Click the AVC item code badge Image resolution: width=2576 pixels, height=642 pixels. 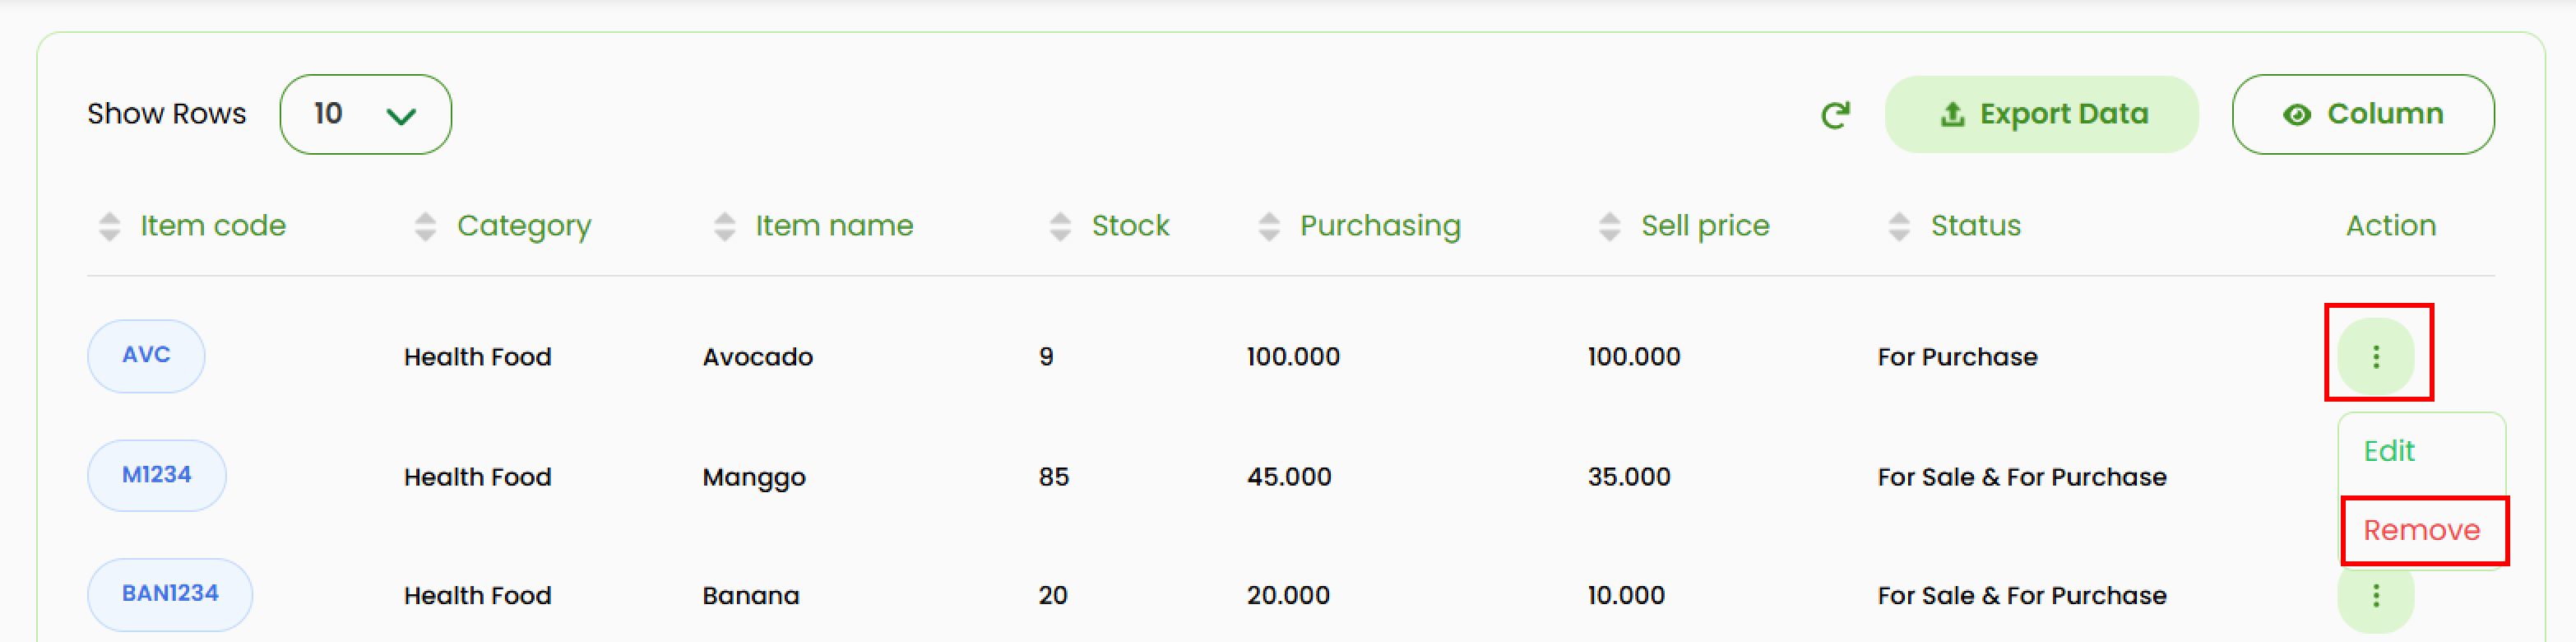(146, 355)
